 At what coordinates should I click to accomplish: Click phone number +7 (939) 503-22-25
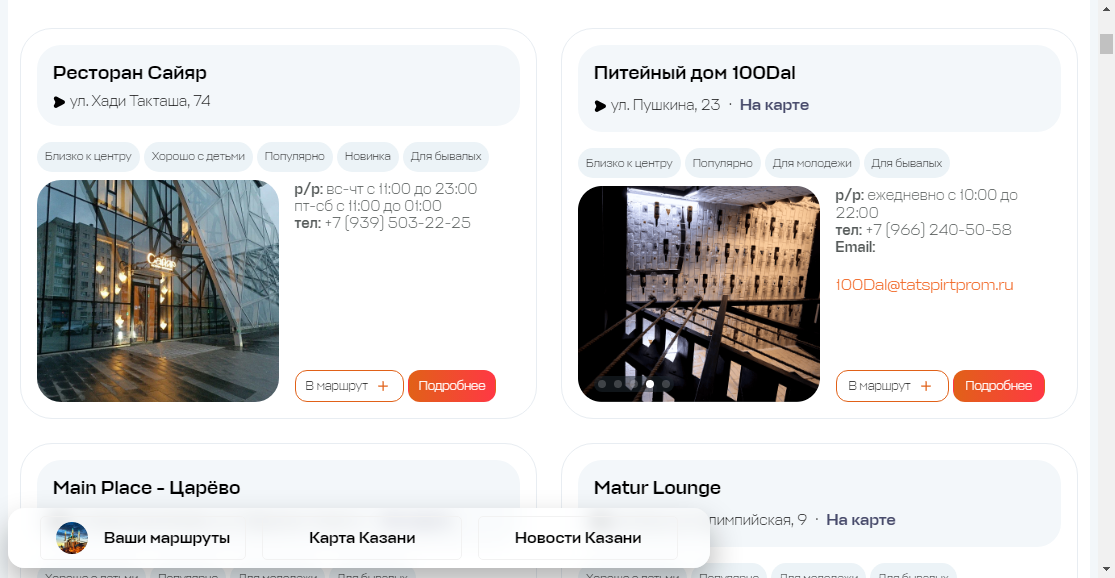398,223
